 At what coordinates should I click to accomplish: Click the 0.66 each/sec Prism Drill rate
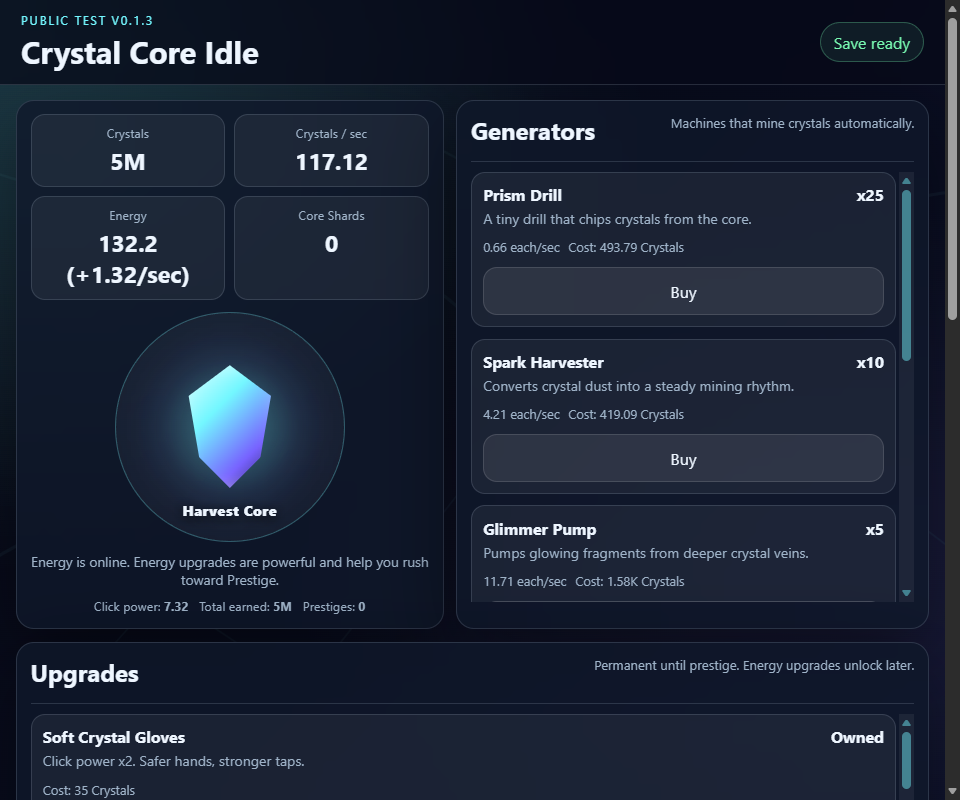[521, 247]
